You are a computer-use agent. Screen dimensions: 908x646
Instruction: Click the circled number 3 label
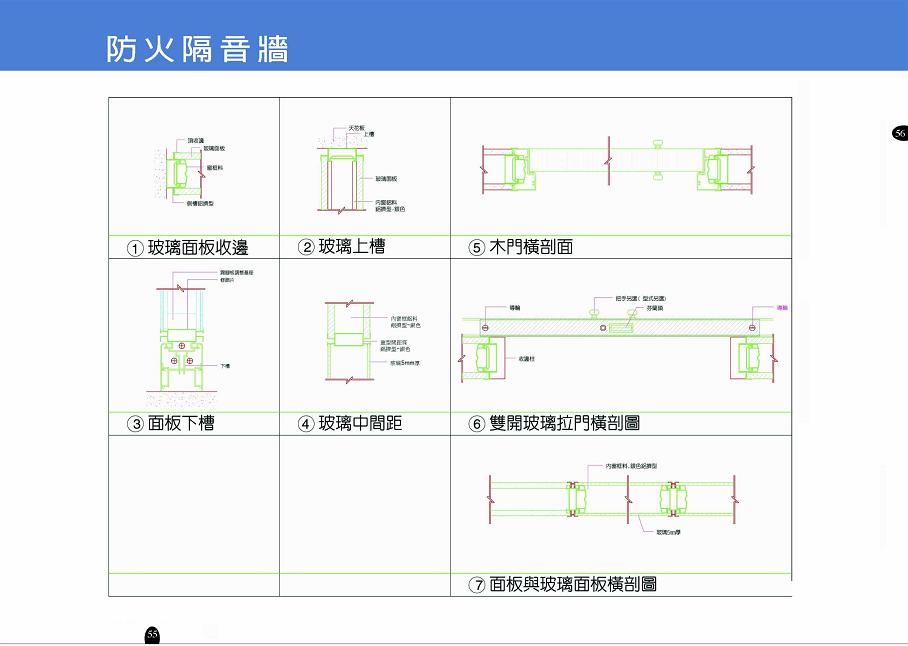(x=135, y=424)
